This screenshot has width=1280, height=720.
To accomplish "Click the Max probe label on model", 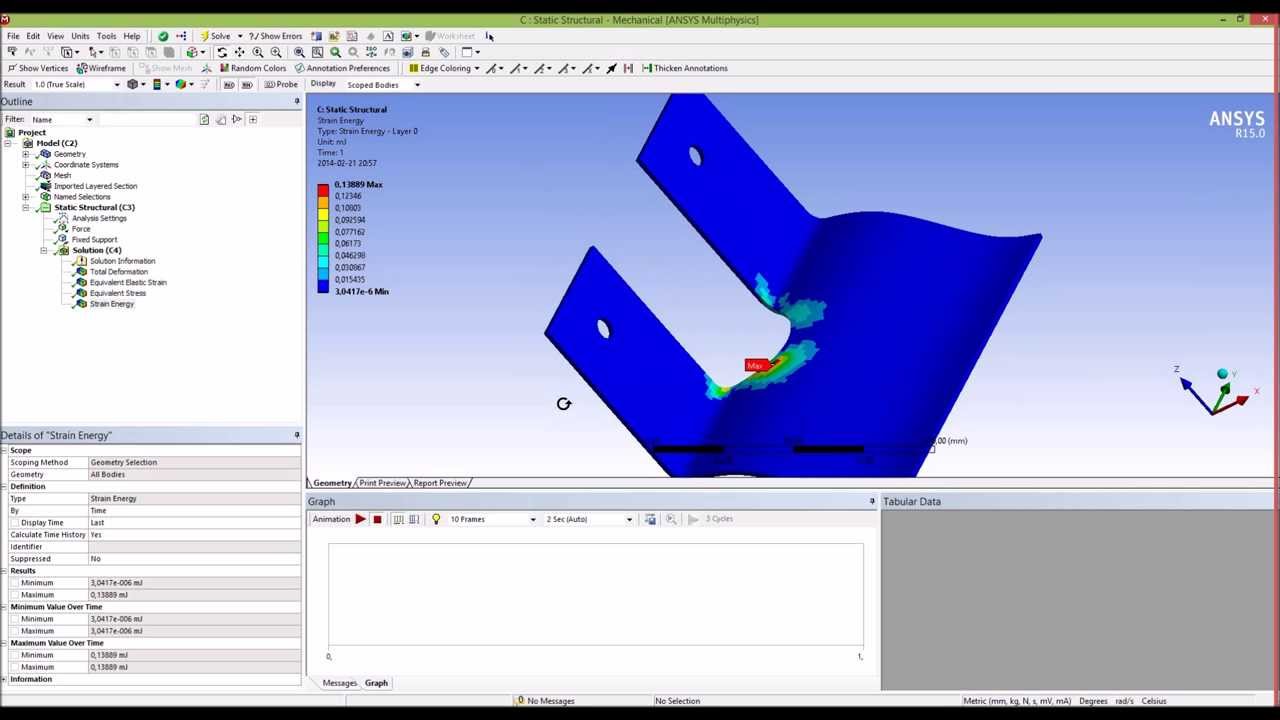I will click(x=756, y=366).
